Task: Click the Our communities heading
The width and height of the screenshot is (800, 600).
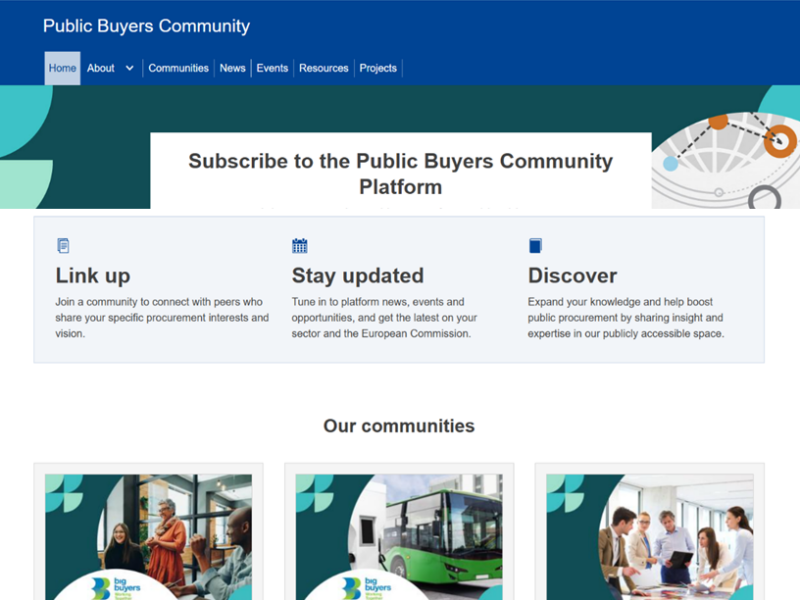Action: (x=399, y=426)
